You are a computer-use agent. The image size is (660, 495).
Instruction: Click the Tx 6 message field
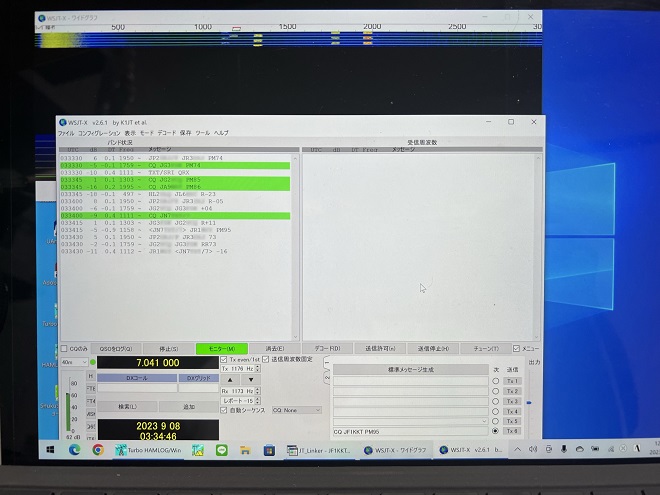pyautogui.click(x=410, y=431)
